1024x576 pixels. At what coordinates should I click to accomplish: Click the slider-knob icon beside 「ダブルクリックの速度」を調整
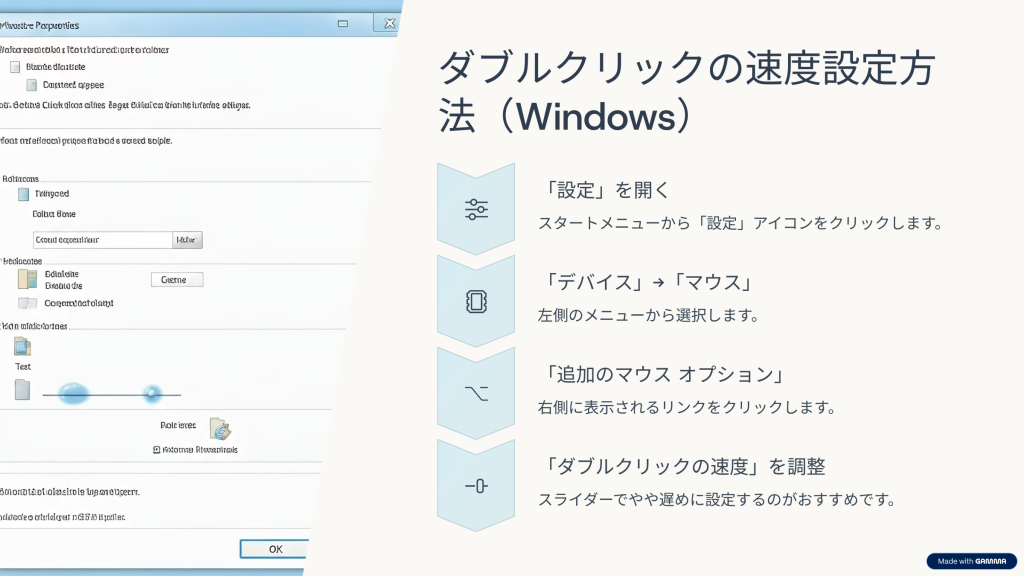(x=476, y=485)
